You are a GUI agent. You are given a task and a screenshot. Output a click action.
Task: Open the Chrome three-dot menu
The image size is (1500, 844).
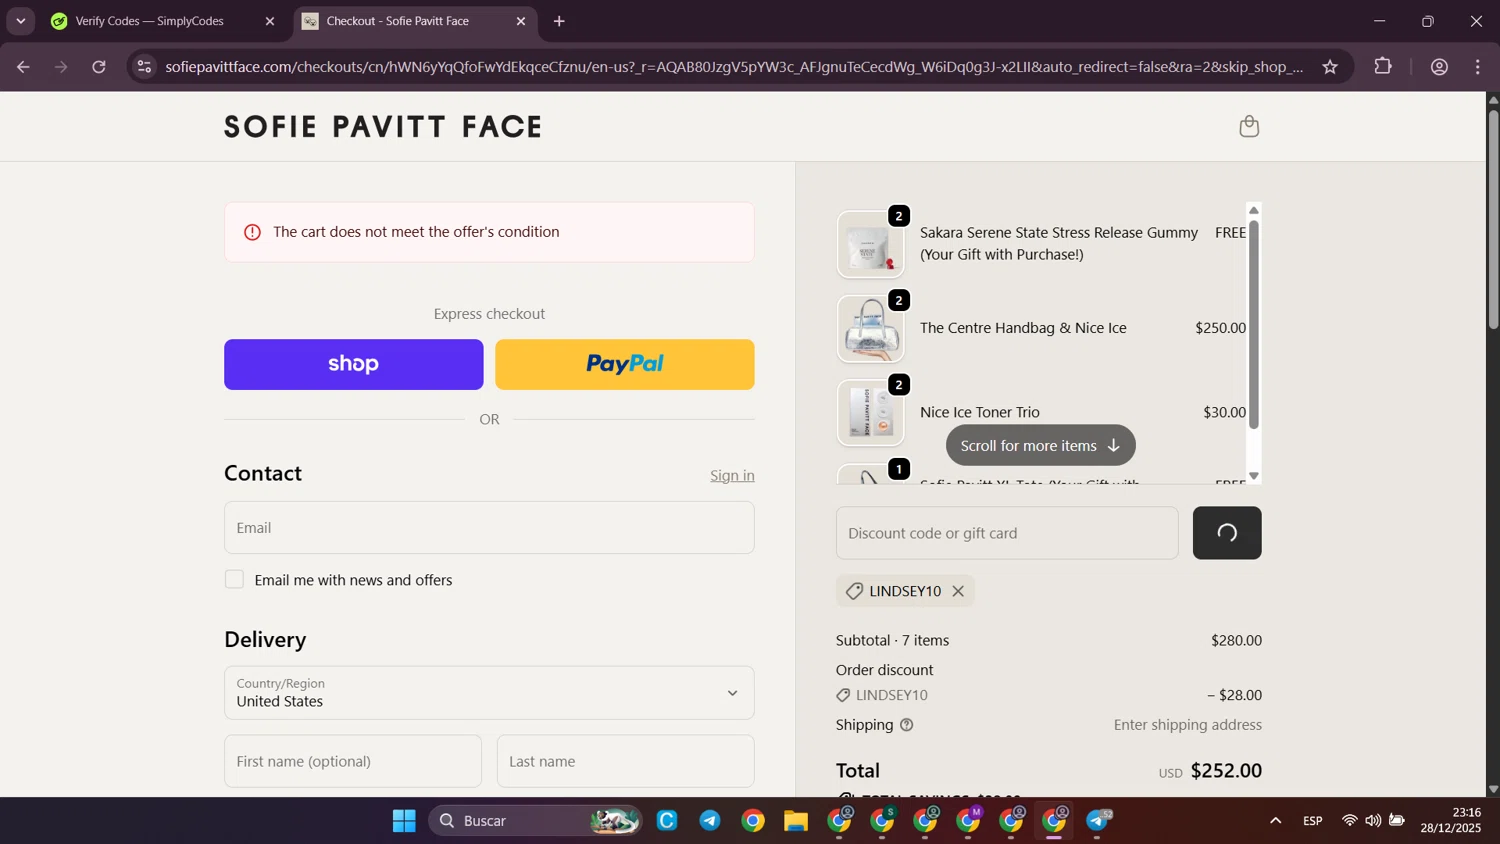pos(1478,67)
